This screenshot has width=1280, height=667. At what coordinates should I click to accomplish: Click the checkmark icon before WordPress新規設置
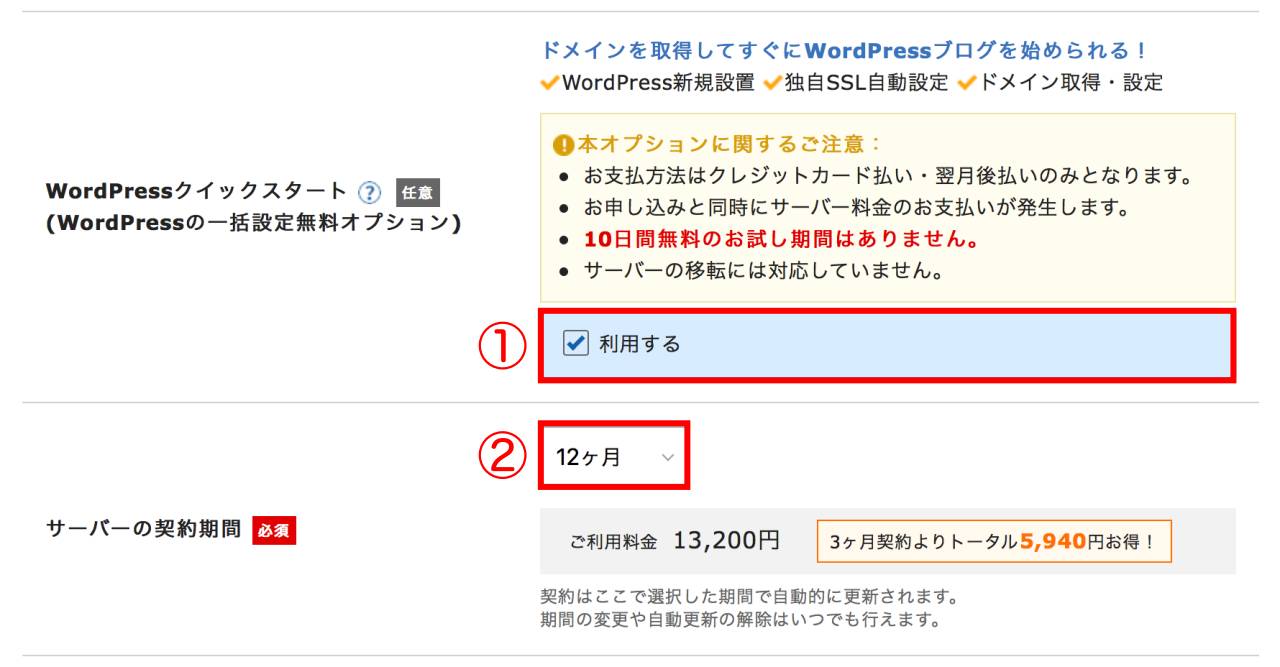(x=550, y=84)
